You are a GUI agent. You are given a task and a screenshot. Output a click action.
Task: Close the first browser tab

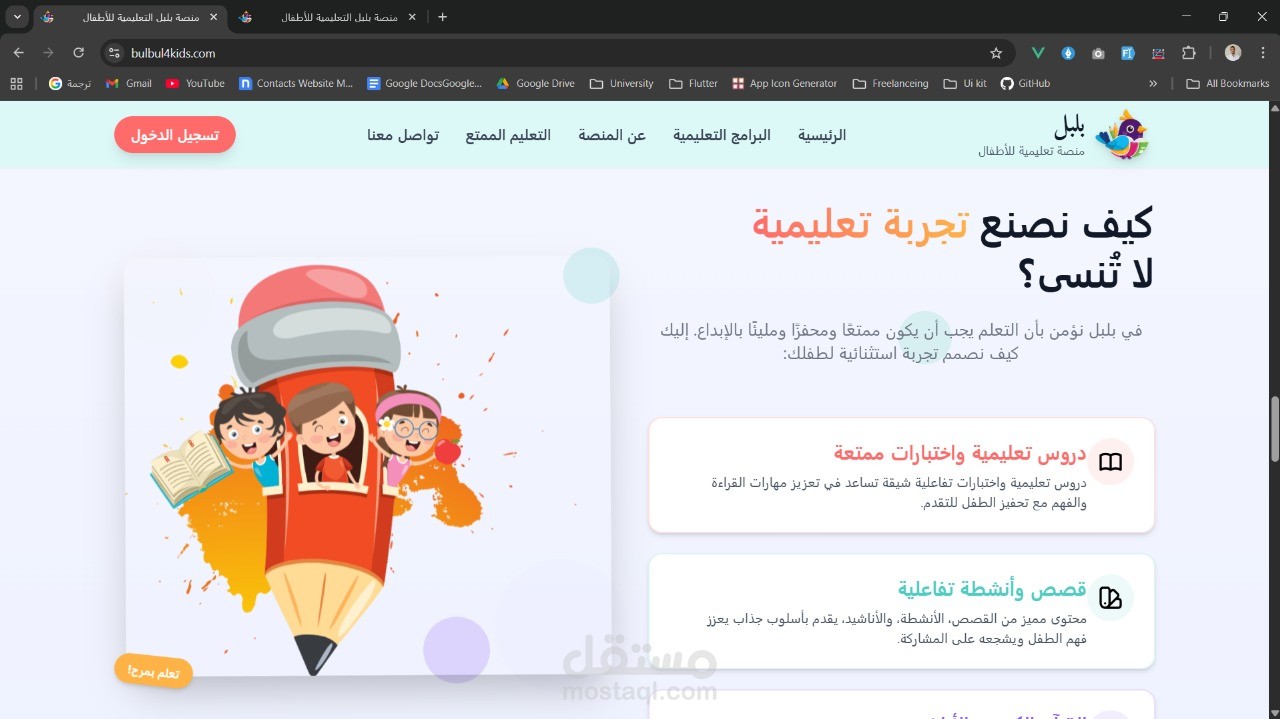213,17
